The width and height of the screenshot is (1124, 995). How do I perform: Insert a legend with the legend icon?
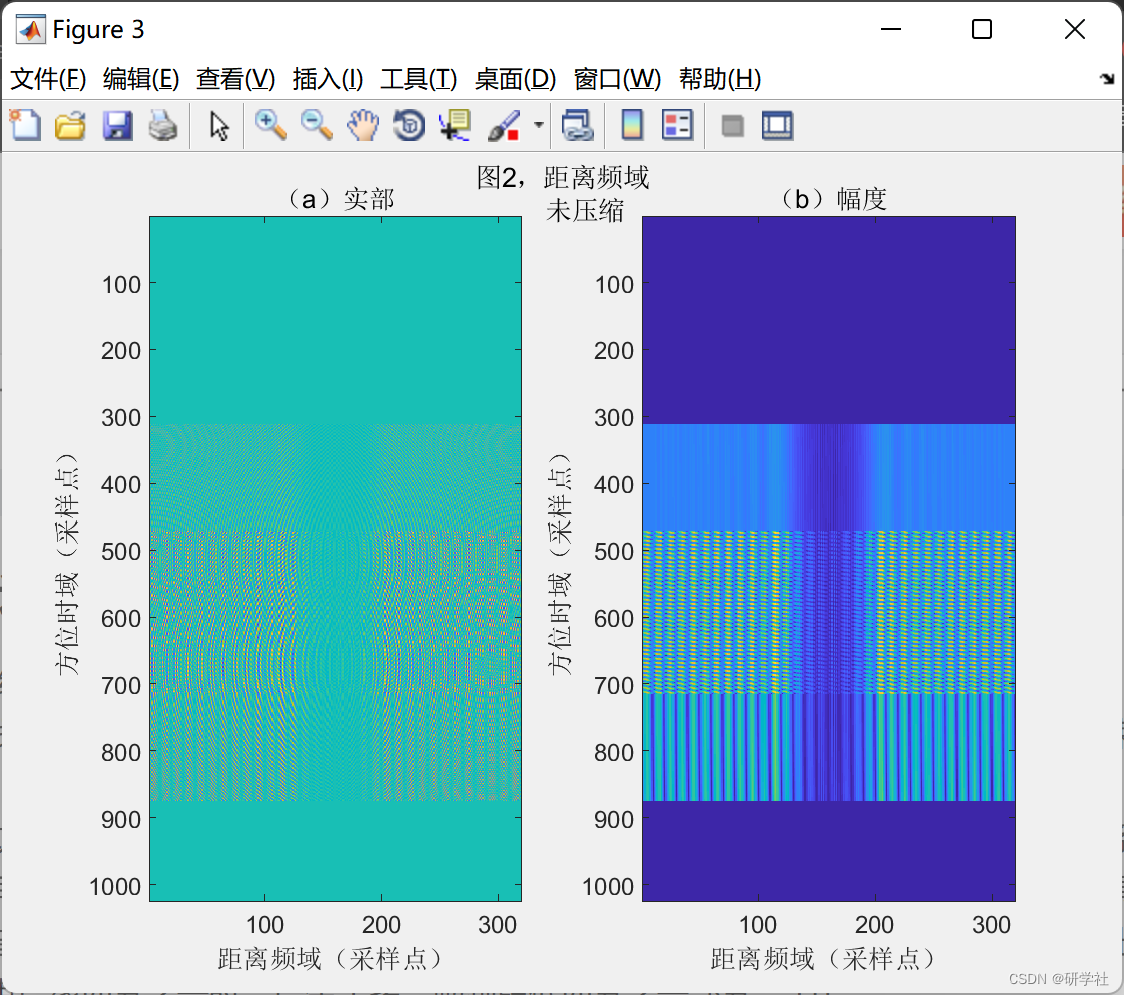[678, 125]
